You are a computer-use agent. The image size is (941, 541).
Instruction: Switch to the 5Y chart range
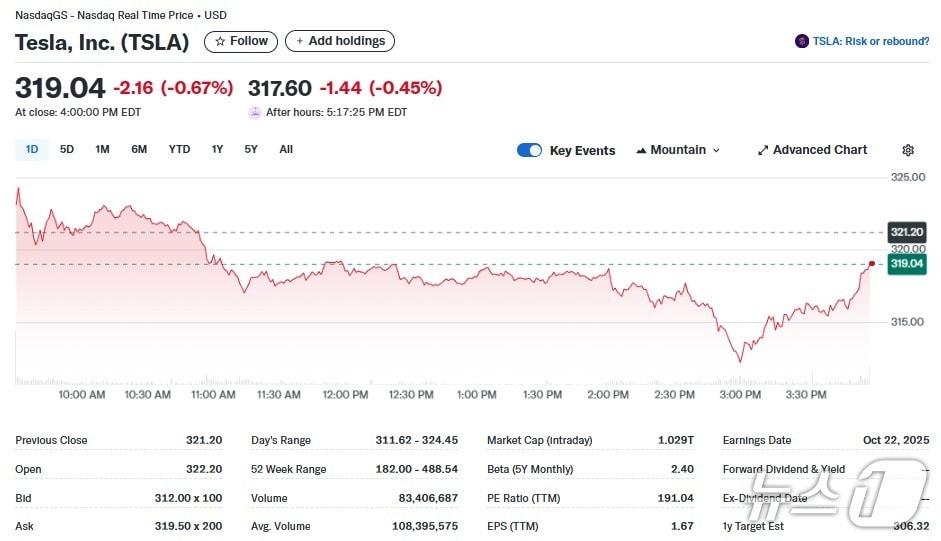point(251,150)
